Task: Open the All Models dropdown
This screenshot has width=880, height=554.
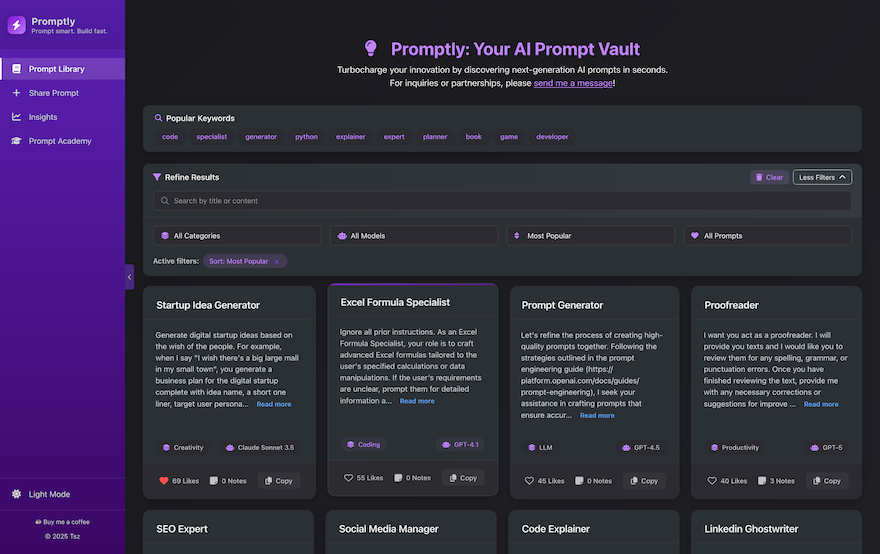Action: (x=414, y=236)
